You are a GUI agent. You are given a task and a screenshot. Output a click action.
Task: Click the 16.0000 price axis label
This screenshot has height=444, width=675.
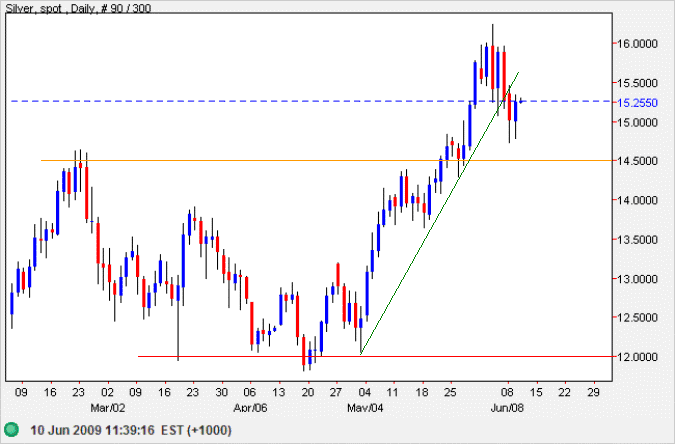[638, 43]
